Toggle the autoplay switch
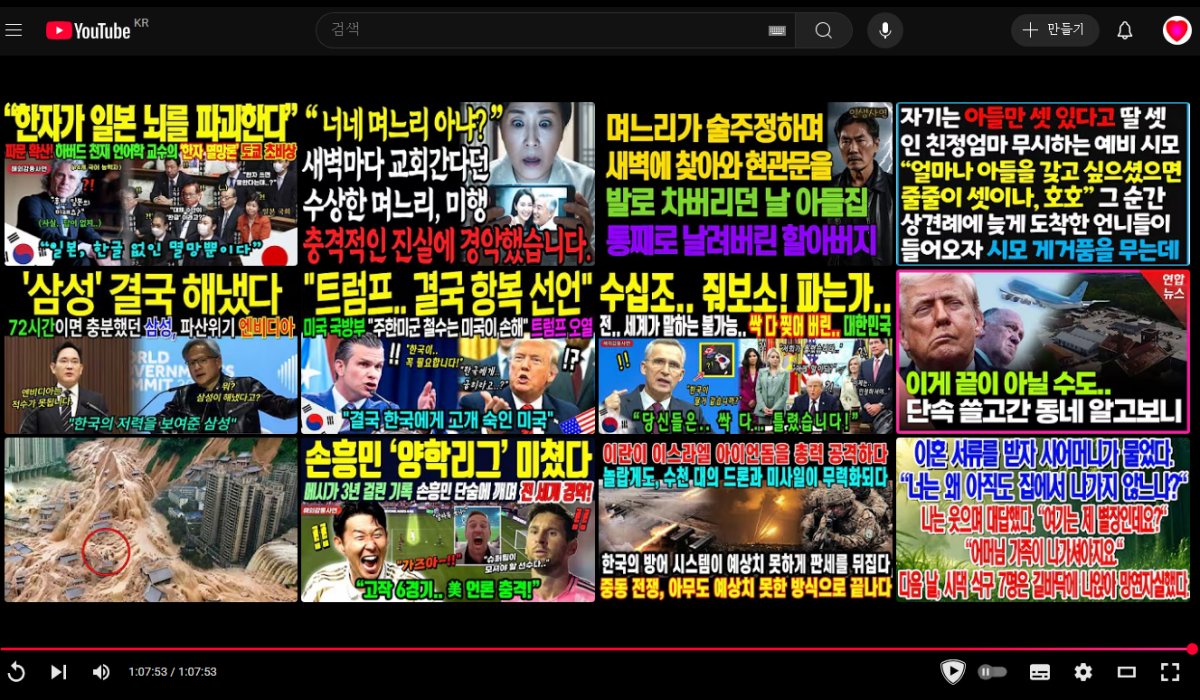This screenshot has height=700, width=1200. tap(992, 672)
